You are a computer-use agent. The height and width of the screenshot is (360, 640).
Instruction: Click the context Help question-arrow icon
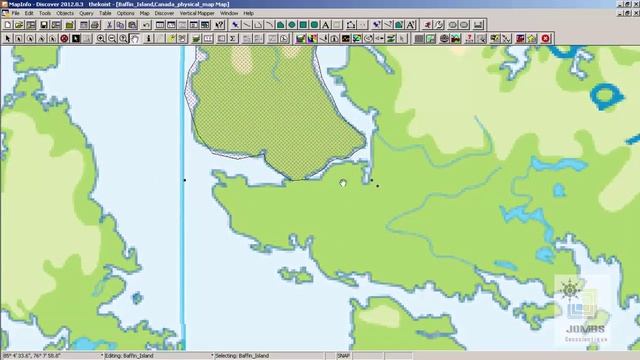click(x=220, y=25)
